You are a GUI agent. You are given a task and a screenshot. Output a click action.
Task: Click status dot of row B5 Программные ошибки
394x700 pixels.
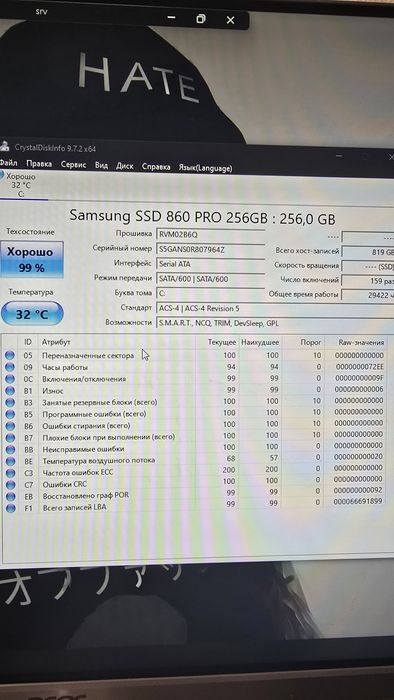[x=10, y=414]
